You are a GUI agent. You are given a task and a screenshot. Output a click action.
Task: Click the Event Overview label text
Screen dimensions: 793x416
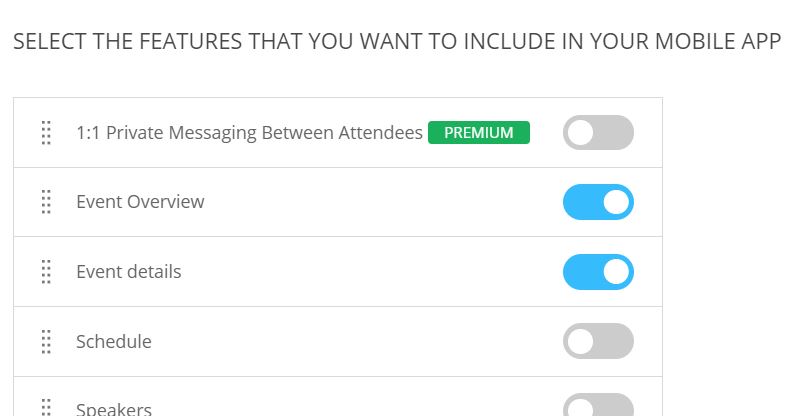[140, 202]
